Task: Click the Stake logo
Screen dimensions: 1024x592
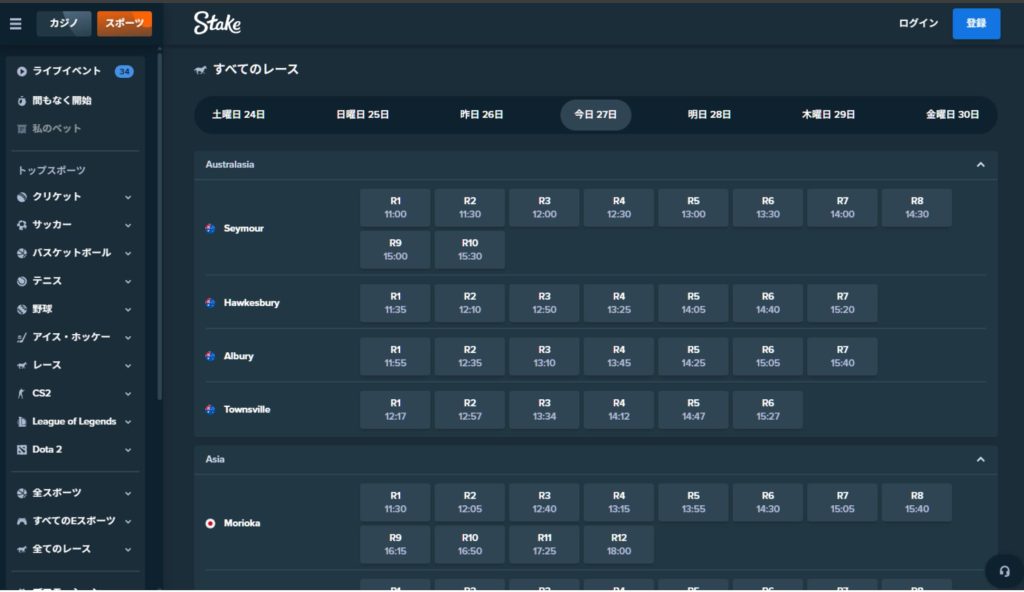Action: 217,23
